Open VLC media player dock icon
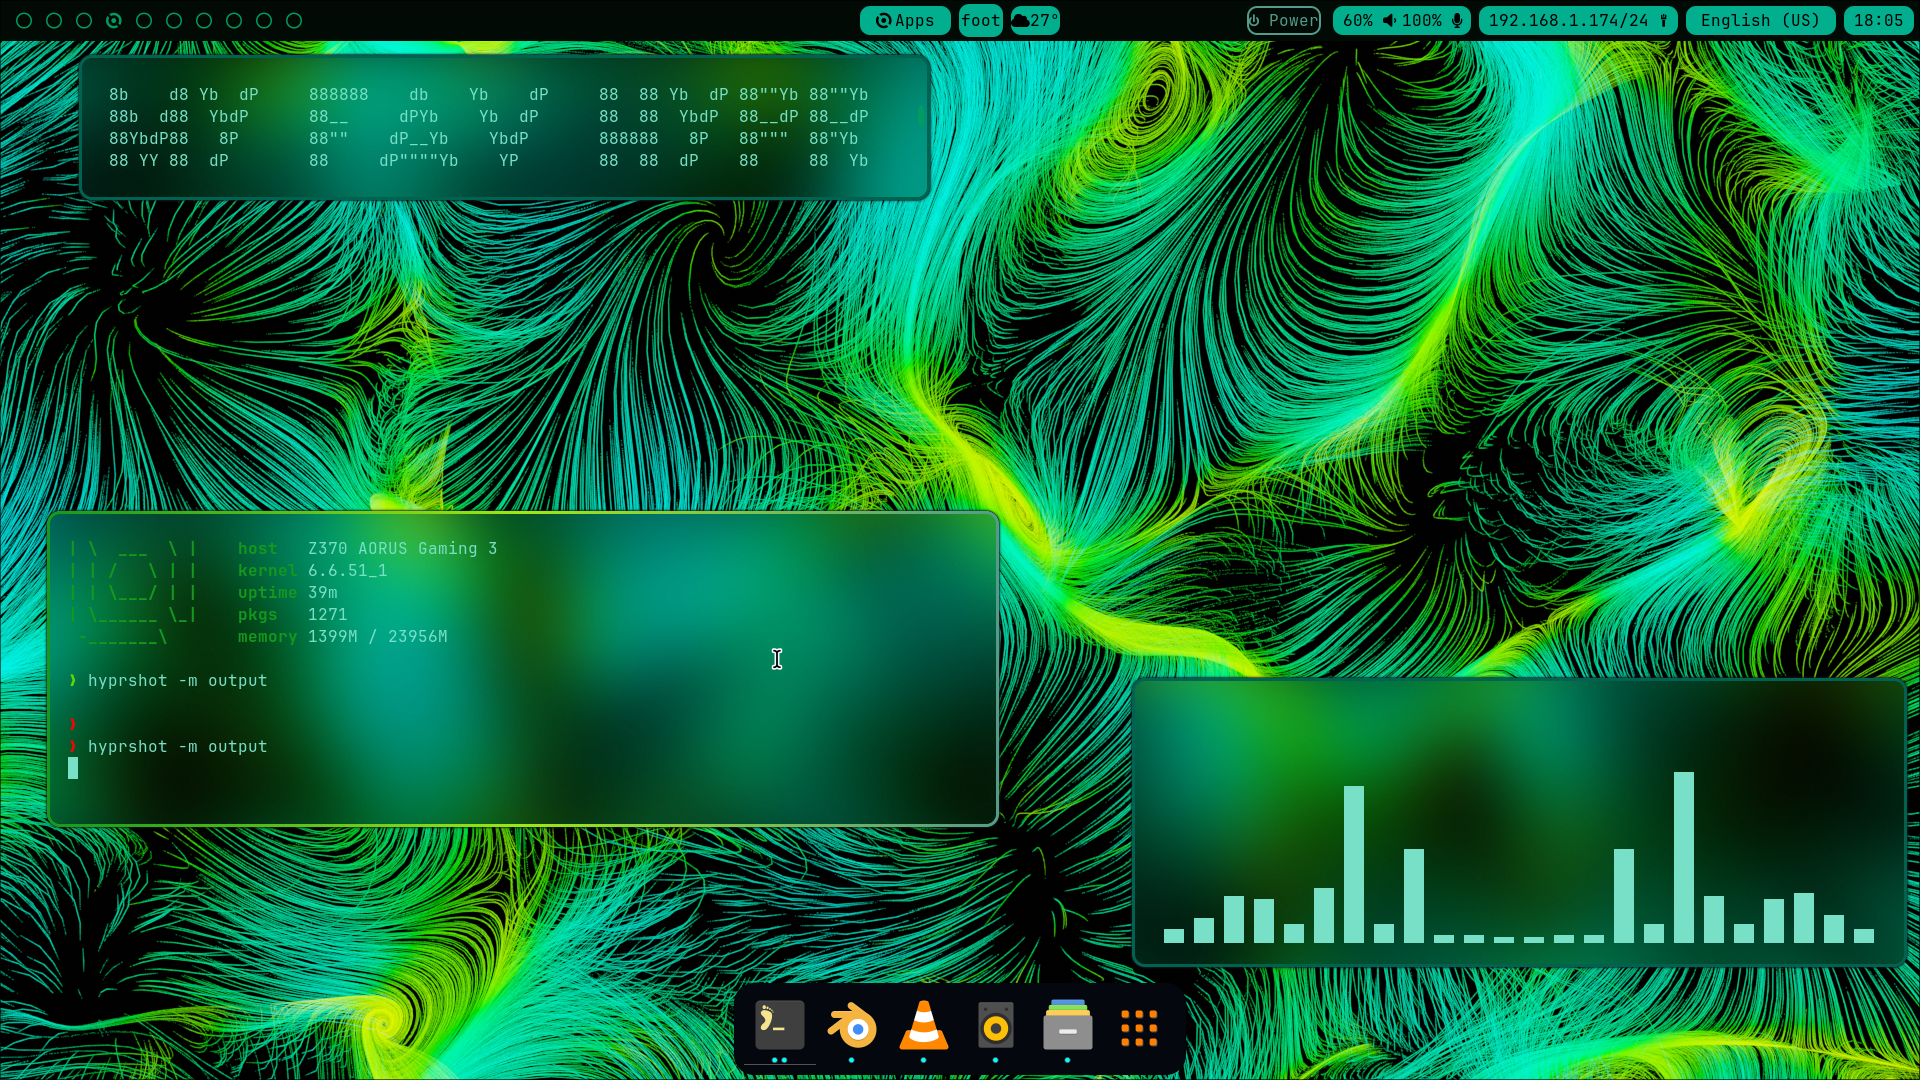1920x1080 pixels. (x=923, y=1026)
